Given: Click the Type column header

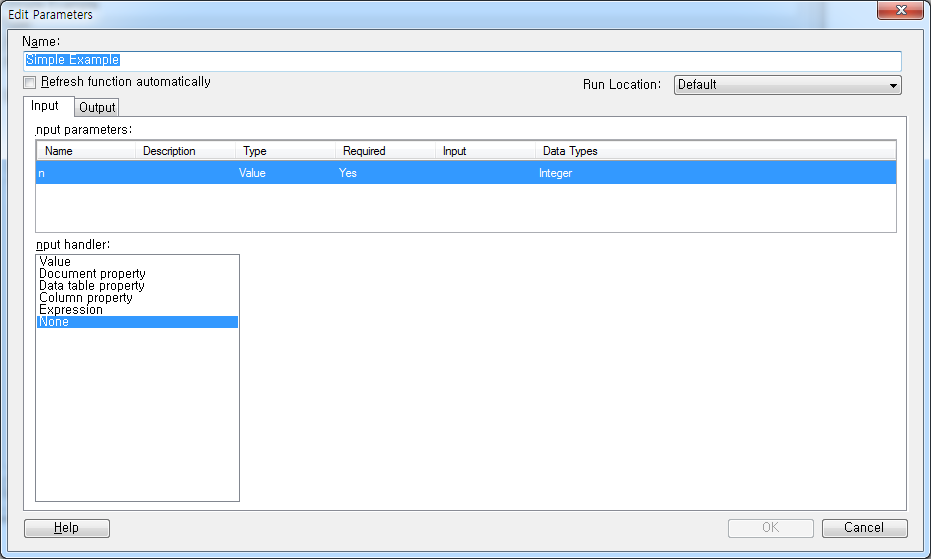Looking at the screenshot, I should point(285,151).
